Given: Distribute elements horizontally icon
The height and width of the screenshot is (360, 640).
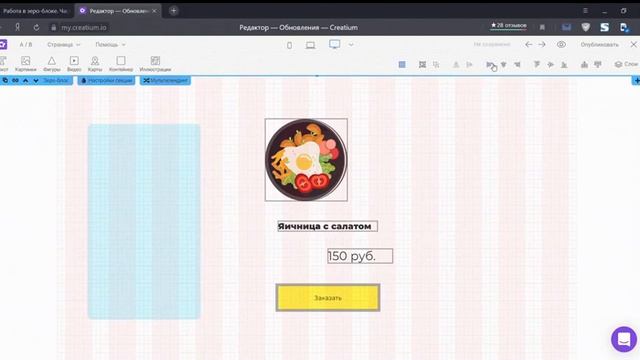Looking at the screenshot, I should coord(584,64).
